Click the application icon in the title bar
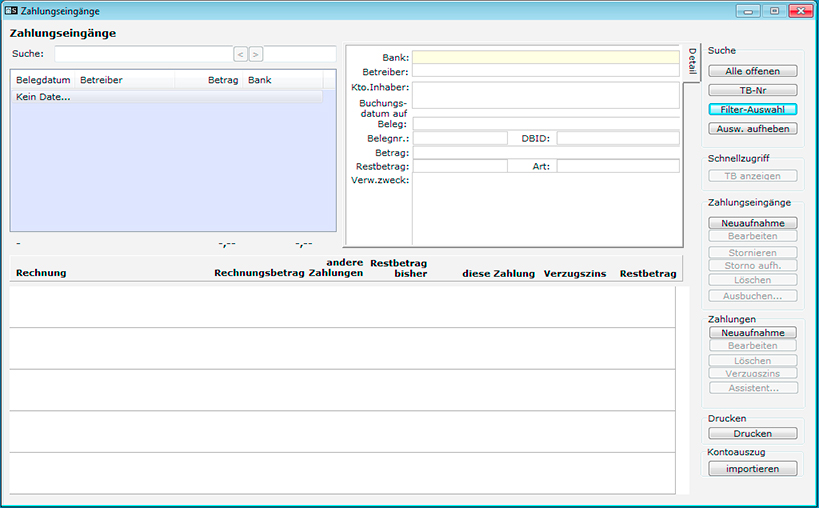Image resolution: width=819 pixels, height=508 pixels. click(11, 10)
